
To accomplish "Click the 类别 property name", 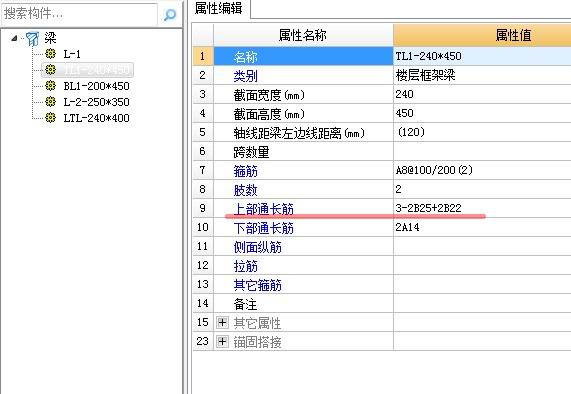I will pyautogui.click(x=245, y=76).
